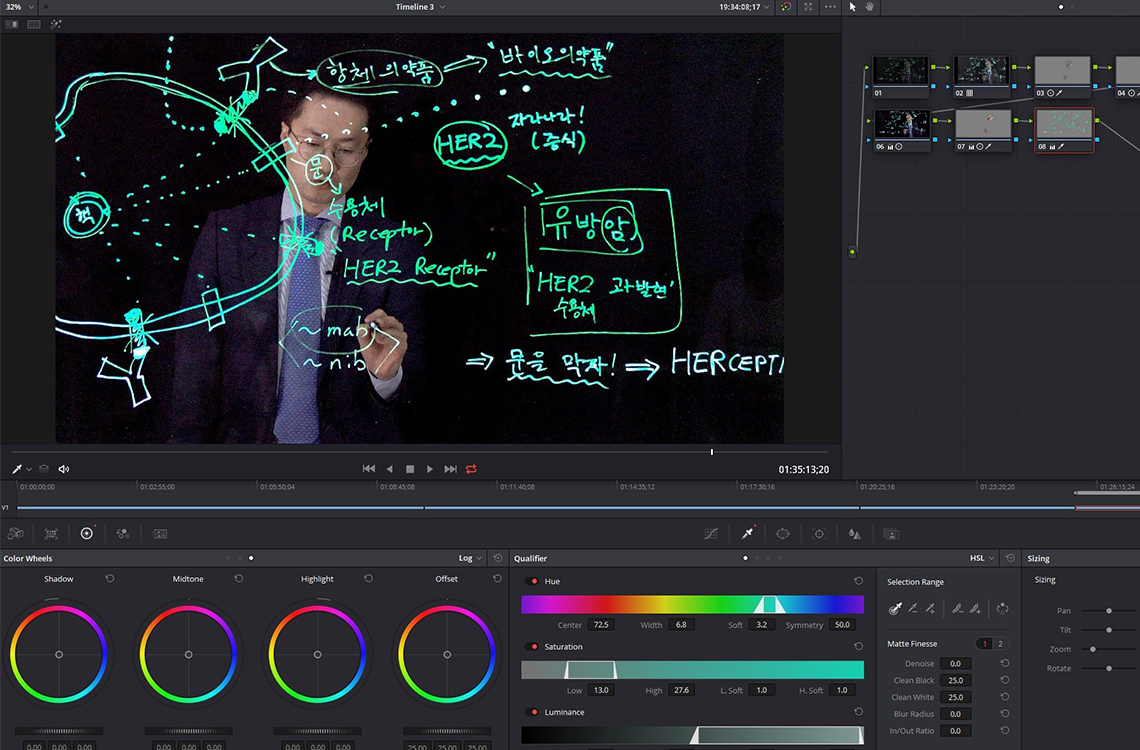Open the Power Window palette
This screenshot has height=750, width=1140.
(783, 534)
